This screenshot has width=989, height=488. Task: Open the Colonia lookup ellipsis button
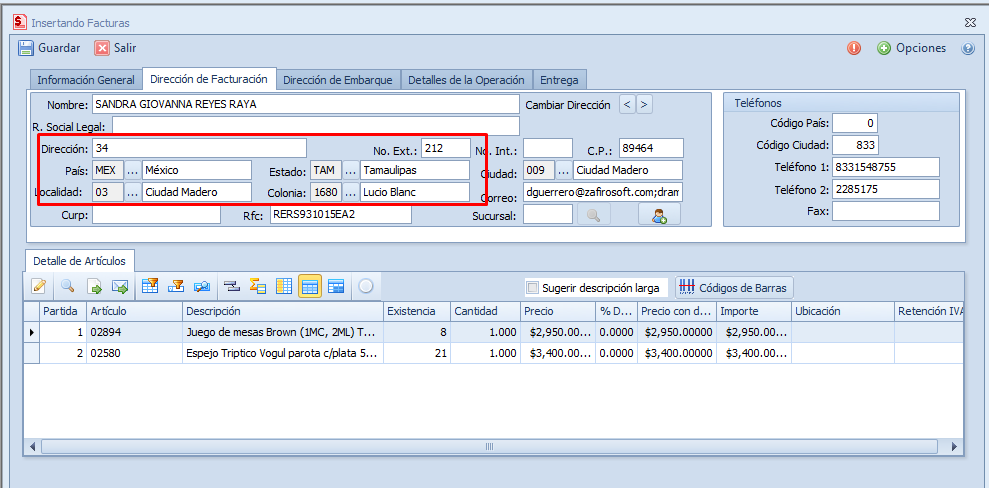(x=350, y=192)
